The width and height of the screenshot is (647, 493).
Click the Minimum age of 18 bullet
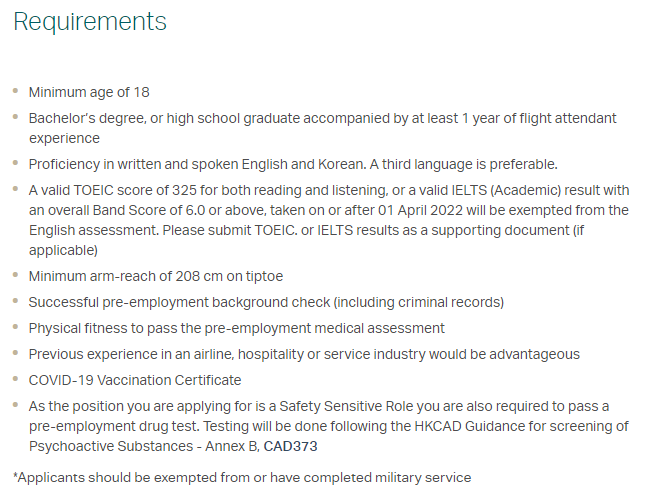tap(89, 92)
